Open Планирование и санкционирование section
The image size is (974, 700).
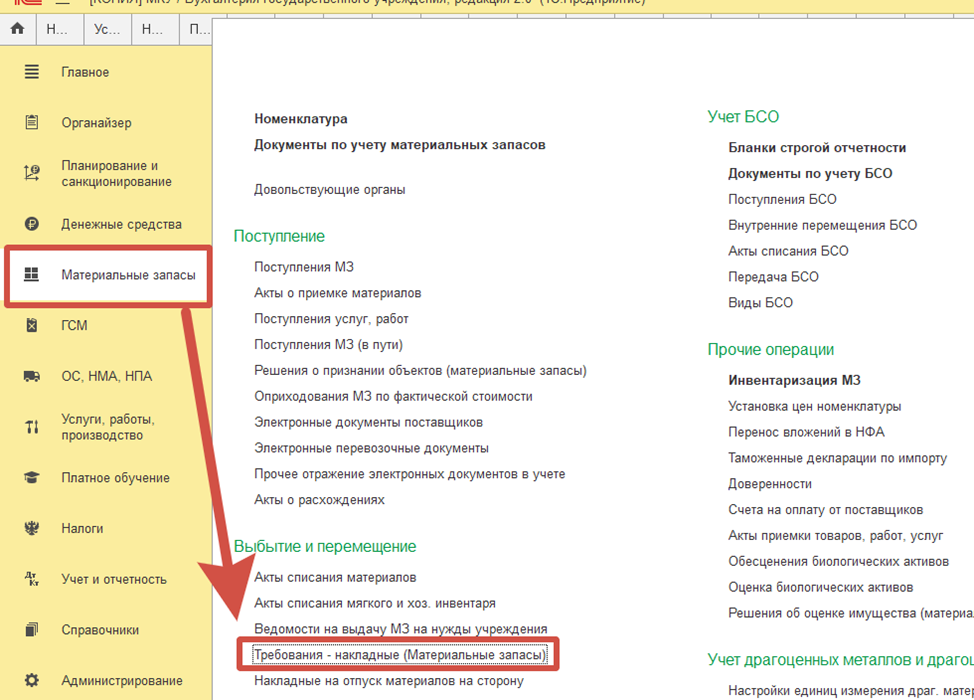click(116, 173)
